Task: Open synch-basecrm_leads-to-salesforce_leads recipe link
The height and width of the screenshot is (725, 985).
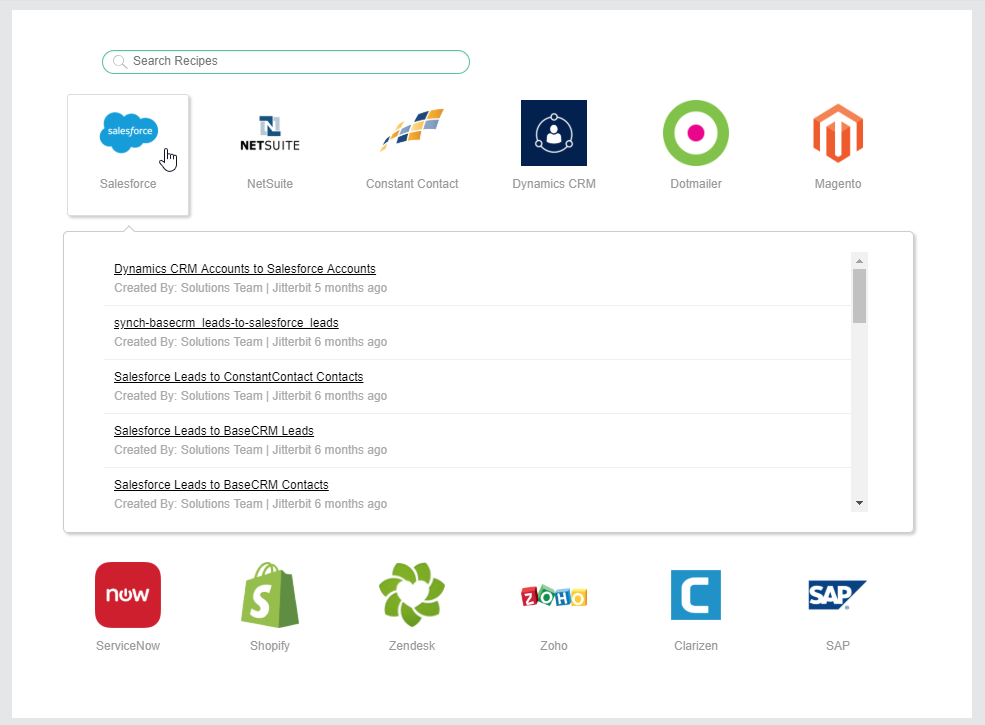Action: [x=226, y=323]
